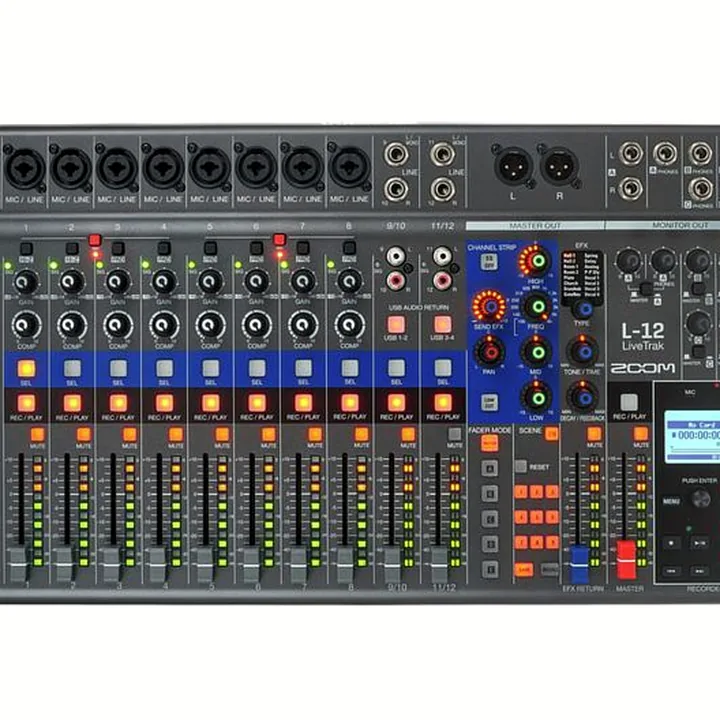Click the TONE / TIME knob
This screenshot has width=720, height=720.
(584, 352)
